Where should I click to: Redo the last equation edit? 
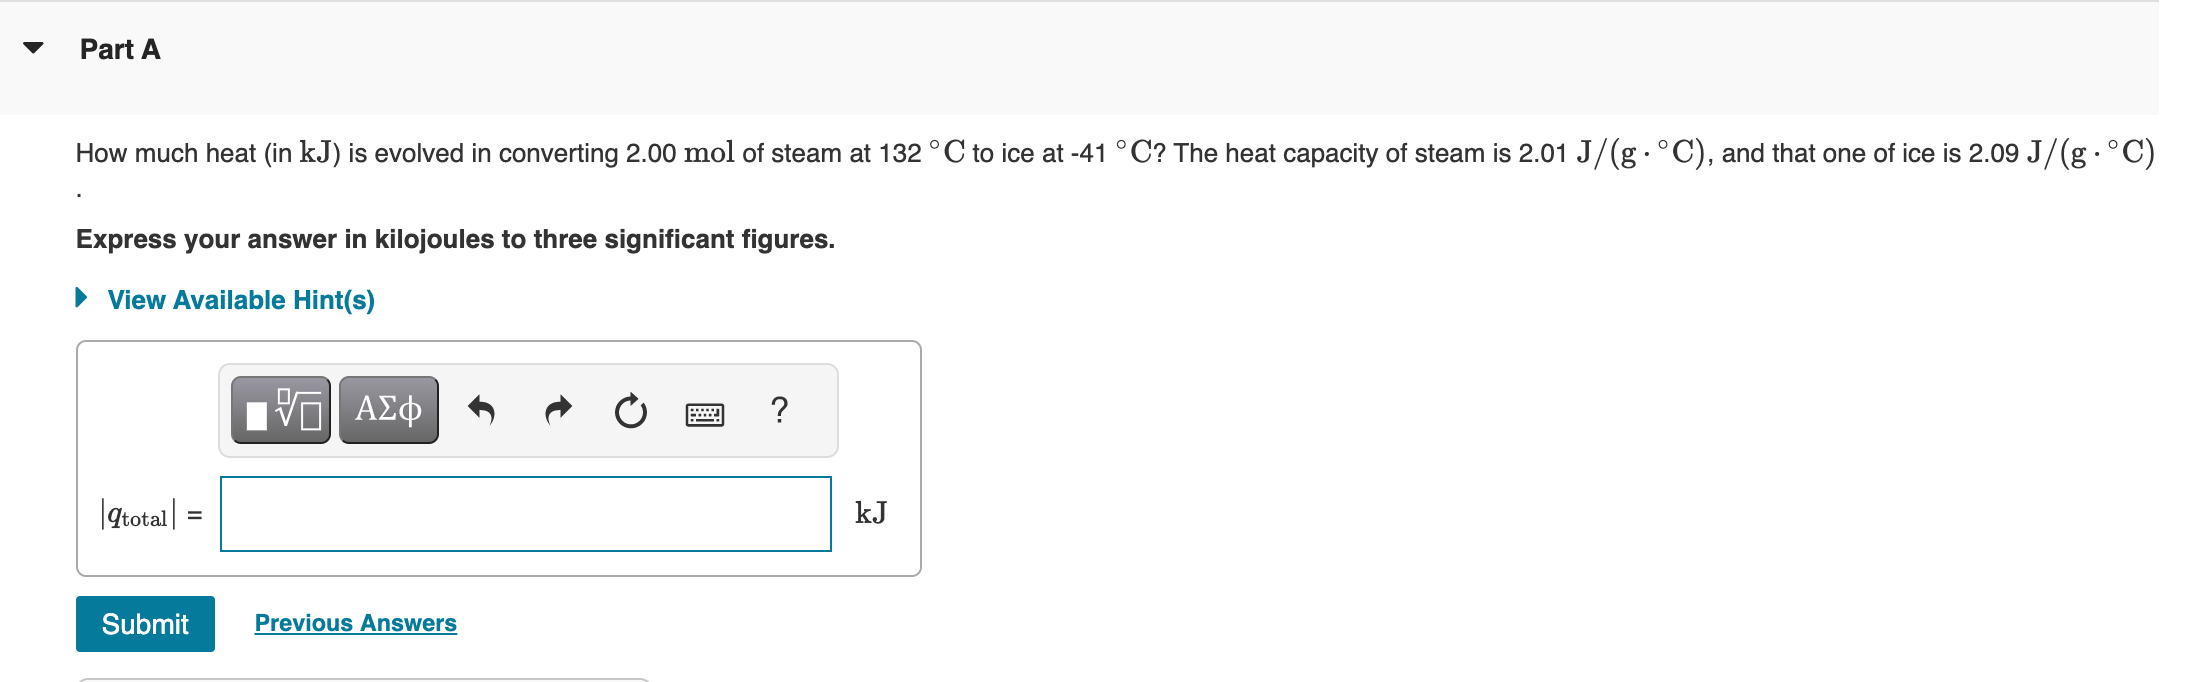coord(558,410)
